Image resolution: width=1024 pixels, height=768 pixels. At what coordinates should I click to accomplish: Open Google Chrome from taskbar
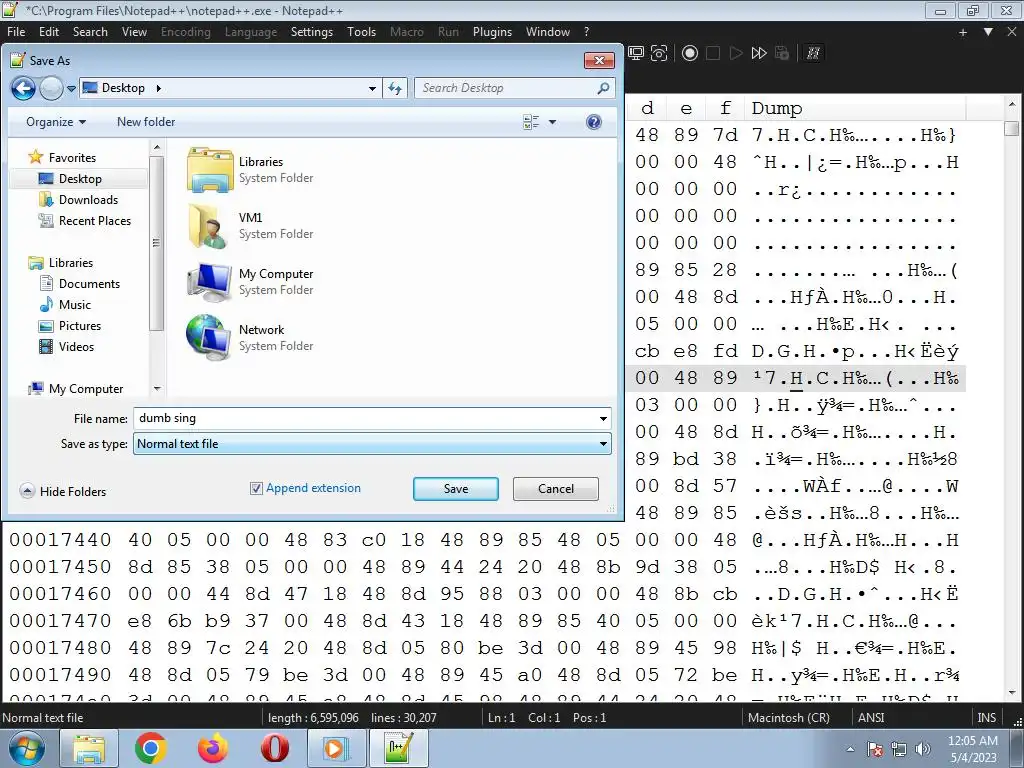(x=151, y=748)
